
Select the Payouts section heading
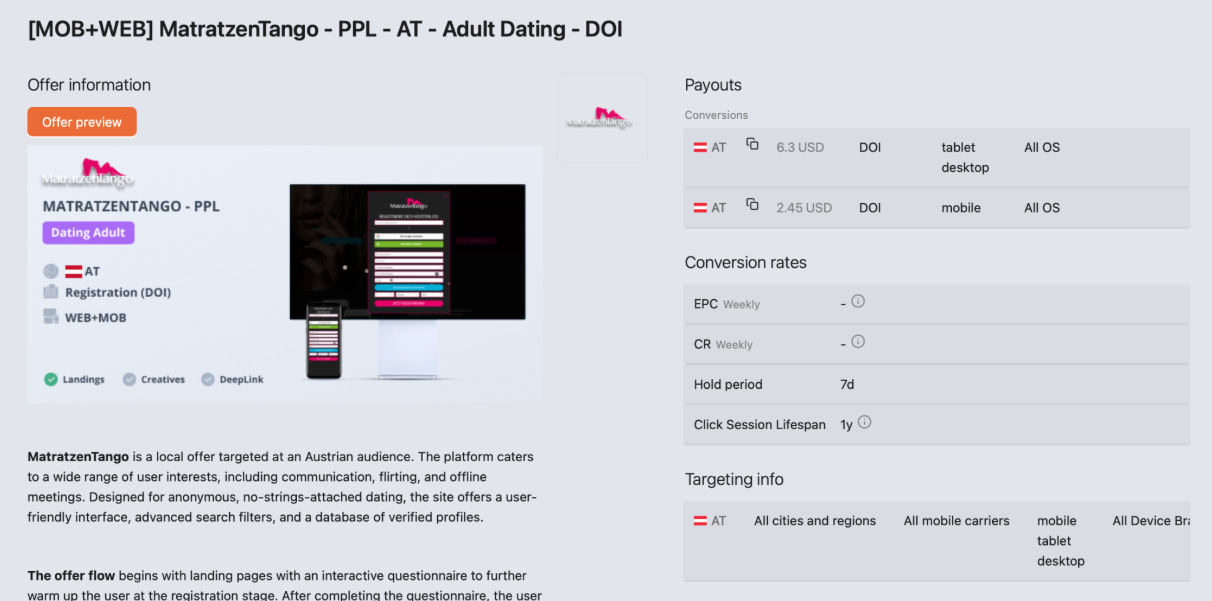coord(713,85)
